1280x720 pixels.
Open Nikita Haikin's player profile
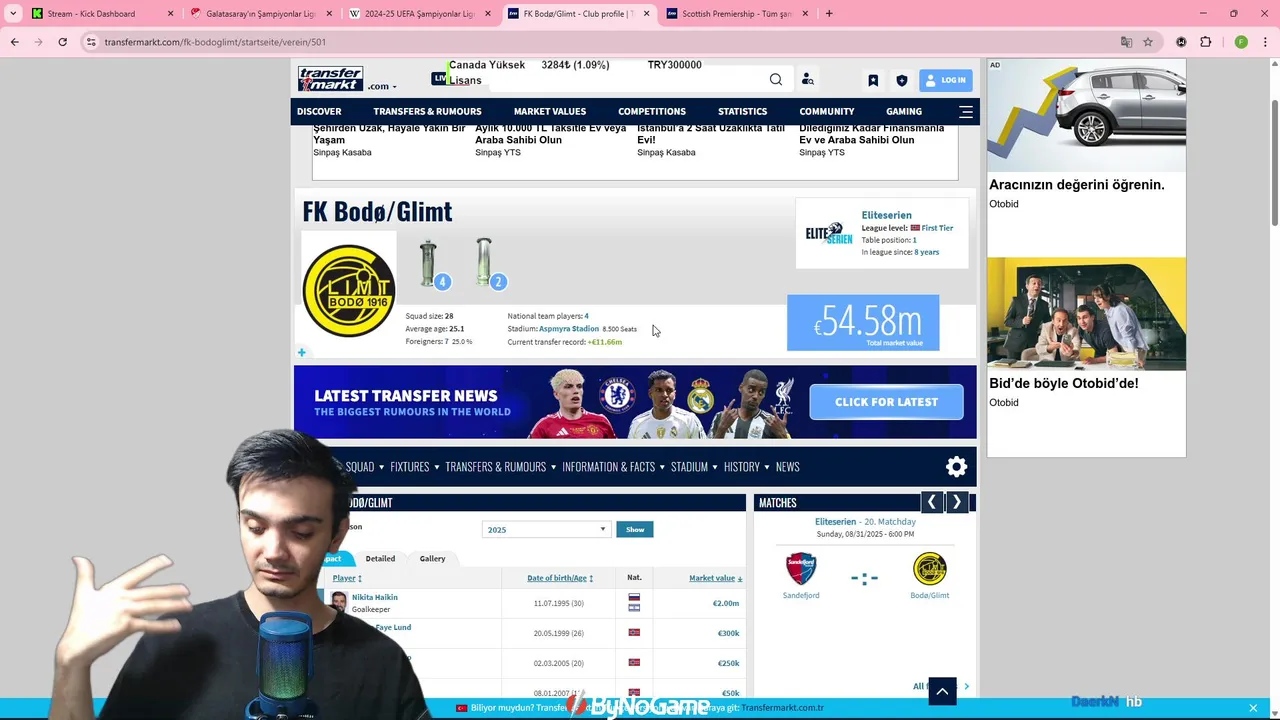pyautogui.click(x=375, y=597)
